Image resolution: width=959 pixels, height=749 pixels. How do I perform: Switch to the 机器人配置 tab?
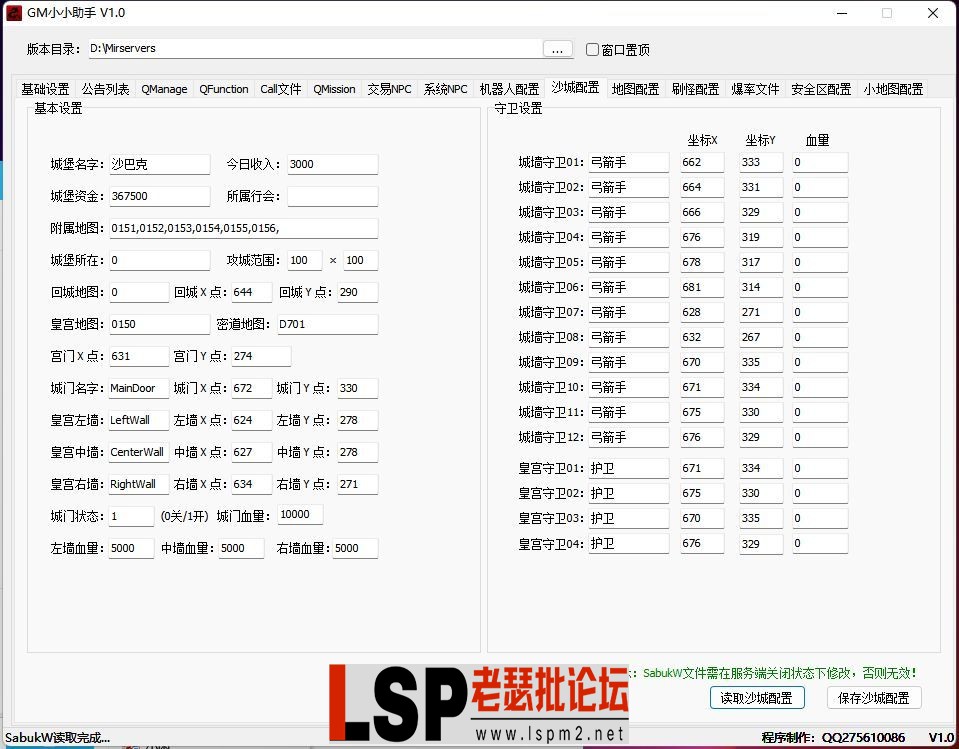click(x=508, y=88)
